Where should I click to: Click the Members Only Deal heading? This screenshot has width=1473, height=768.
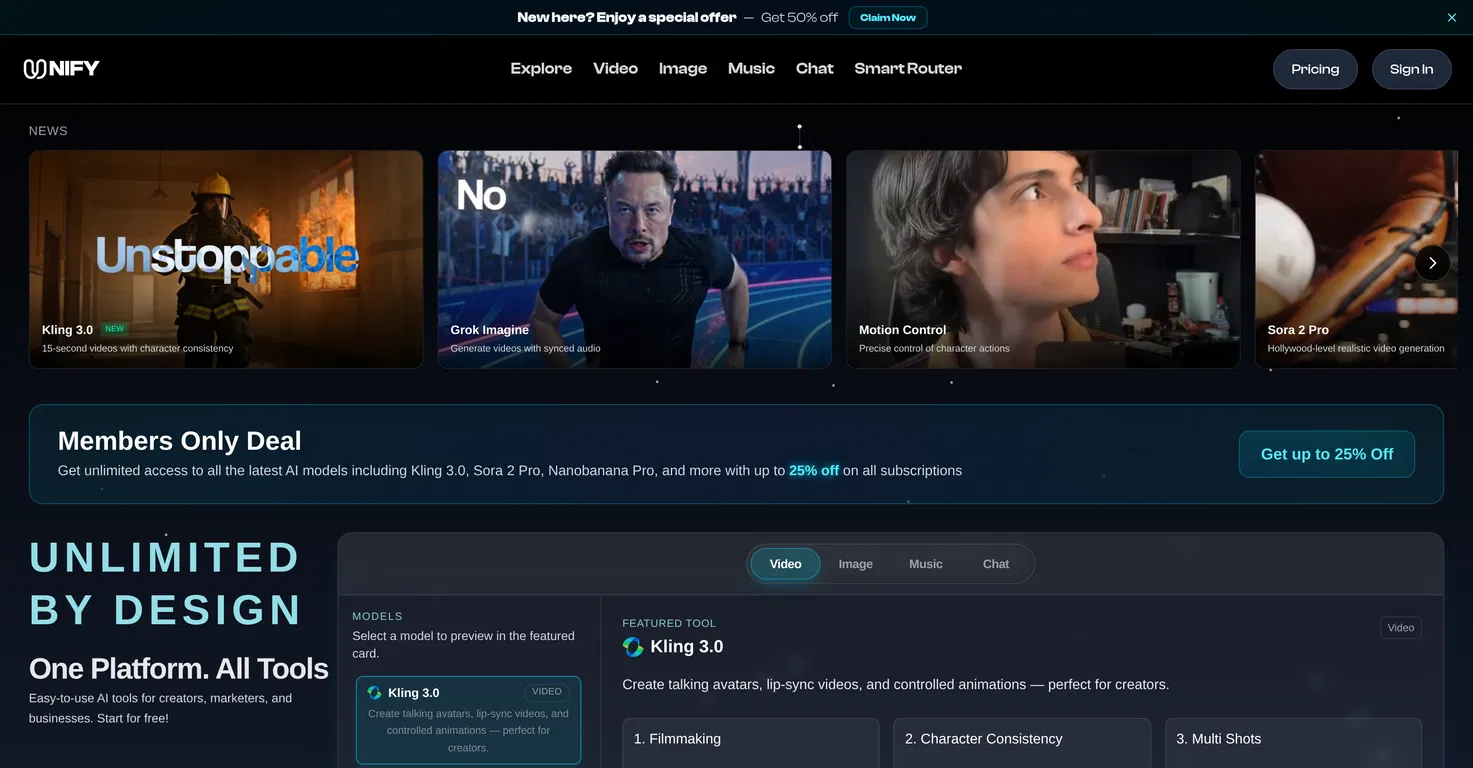(180, 441)
